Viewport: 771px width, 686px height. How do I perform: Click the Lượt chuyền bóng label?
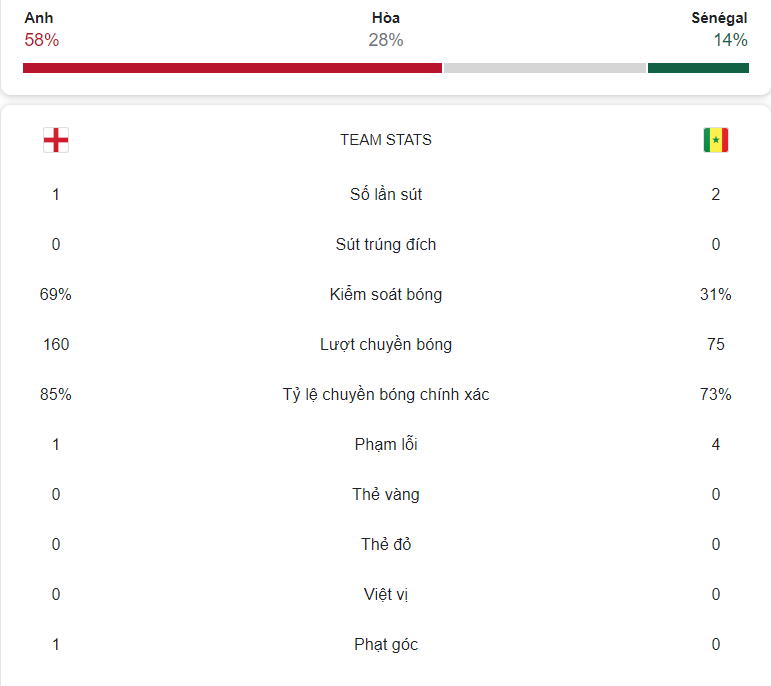pos(386,344)
